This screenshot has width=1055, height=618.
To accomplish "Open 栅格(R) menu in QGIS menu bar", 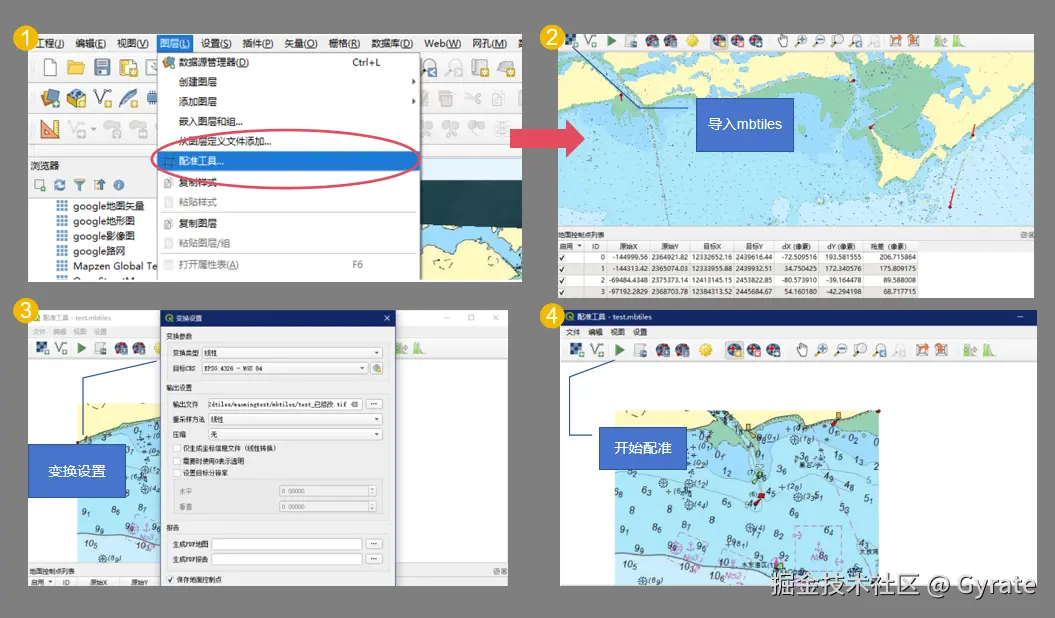I will point(344,43).
